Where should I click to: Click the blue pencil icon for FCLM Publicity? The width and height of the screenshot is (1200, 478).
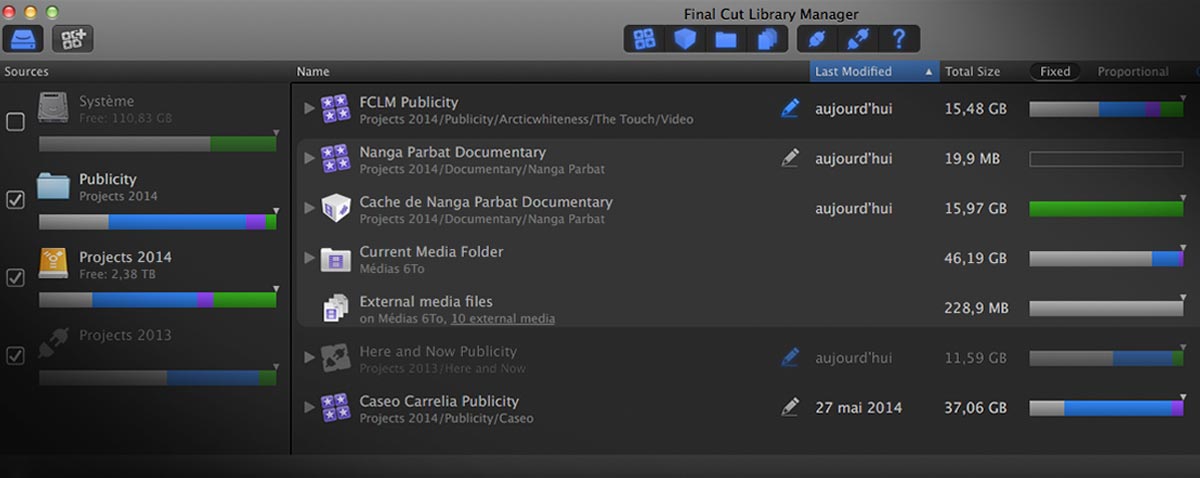click(x=790, y=108)
